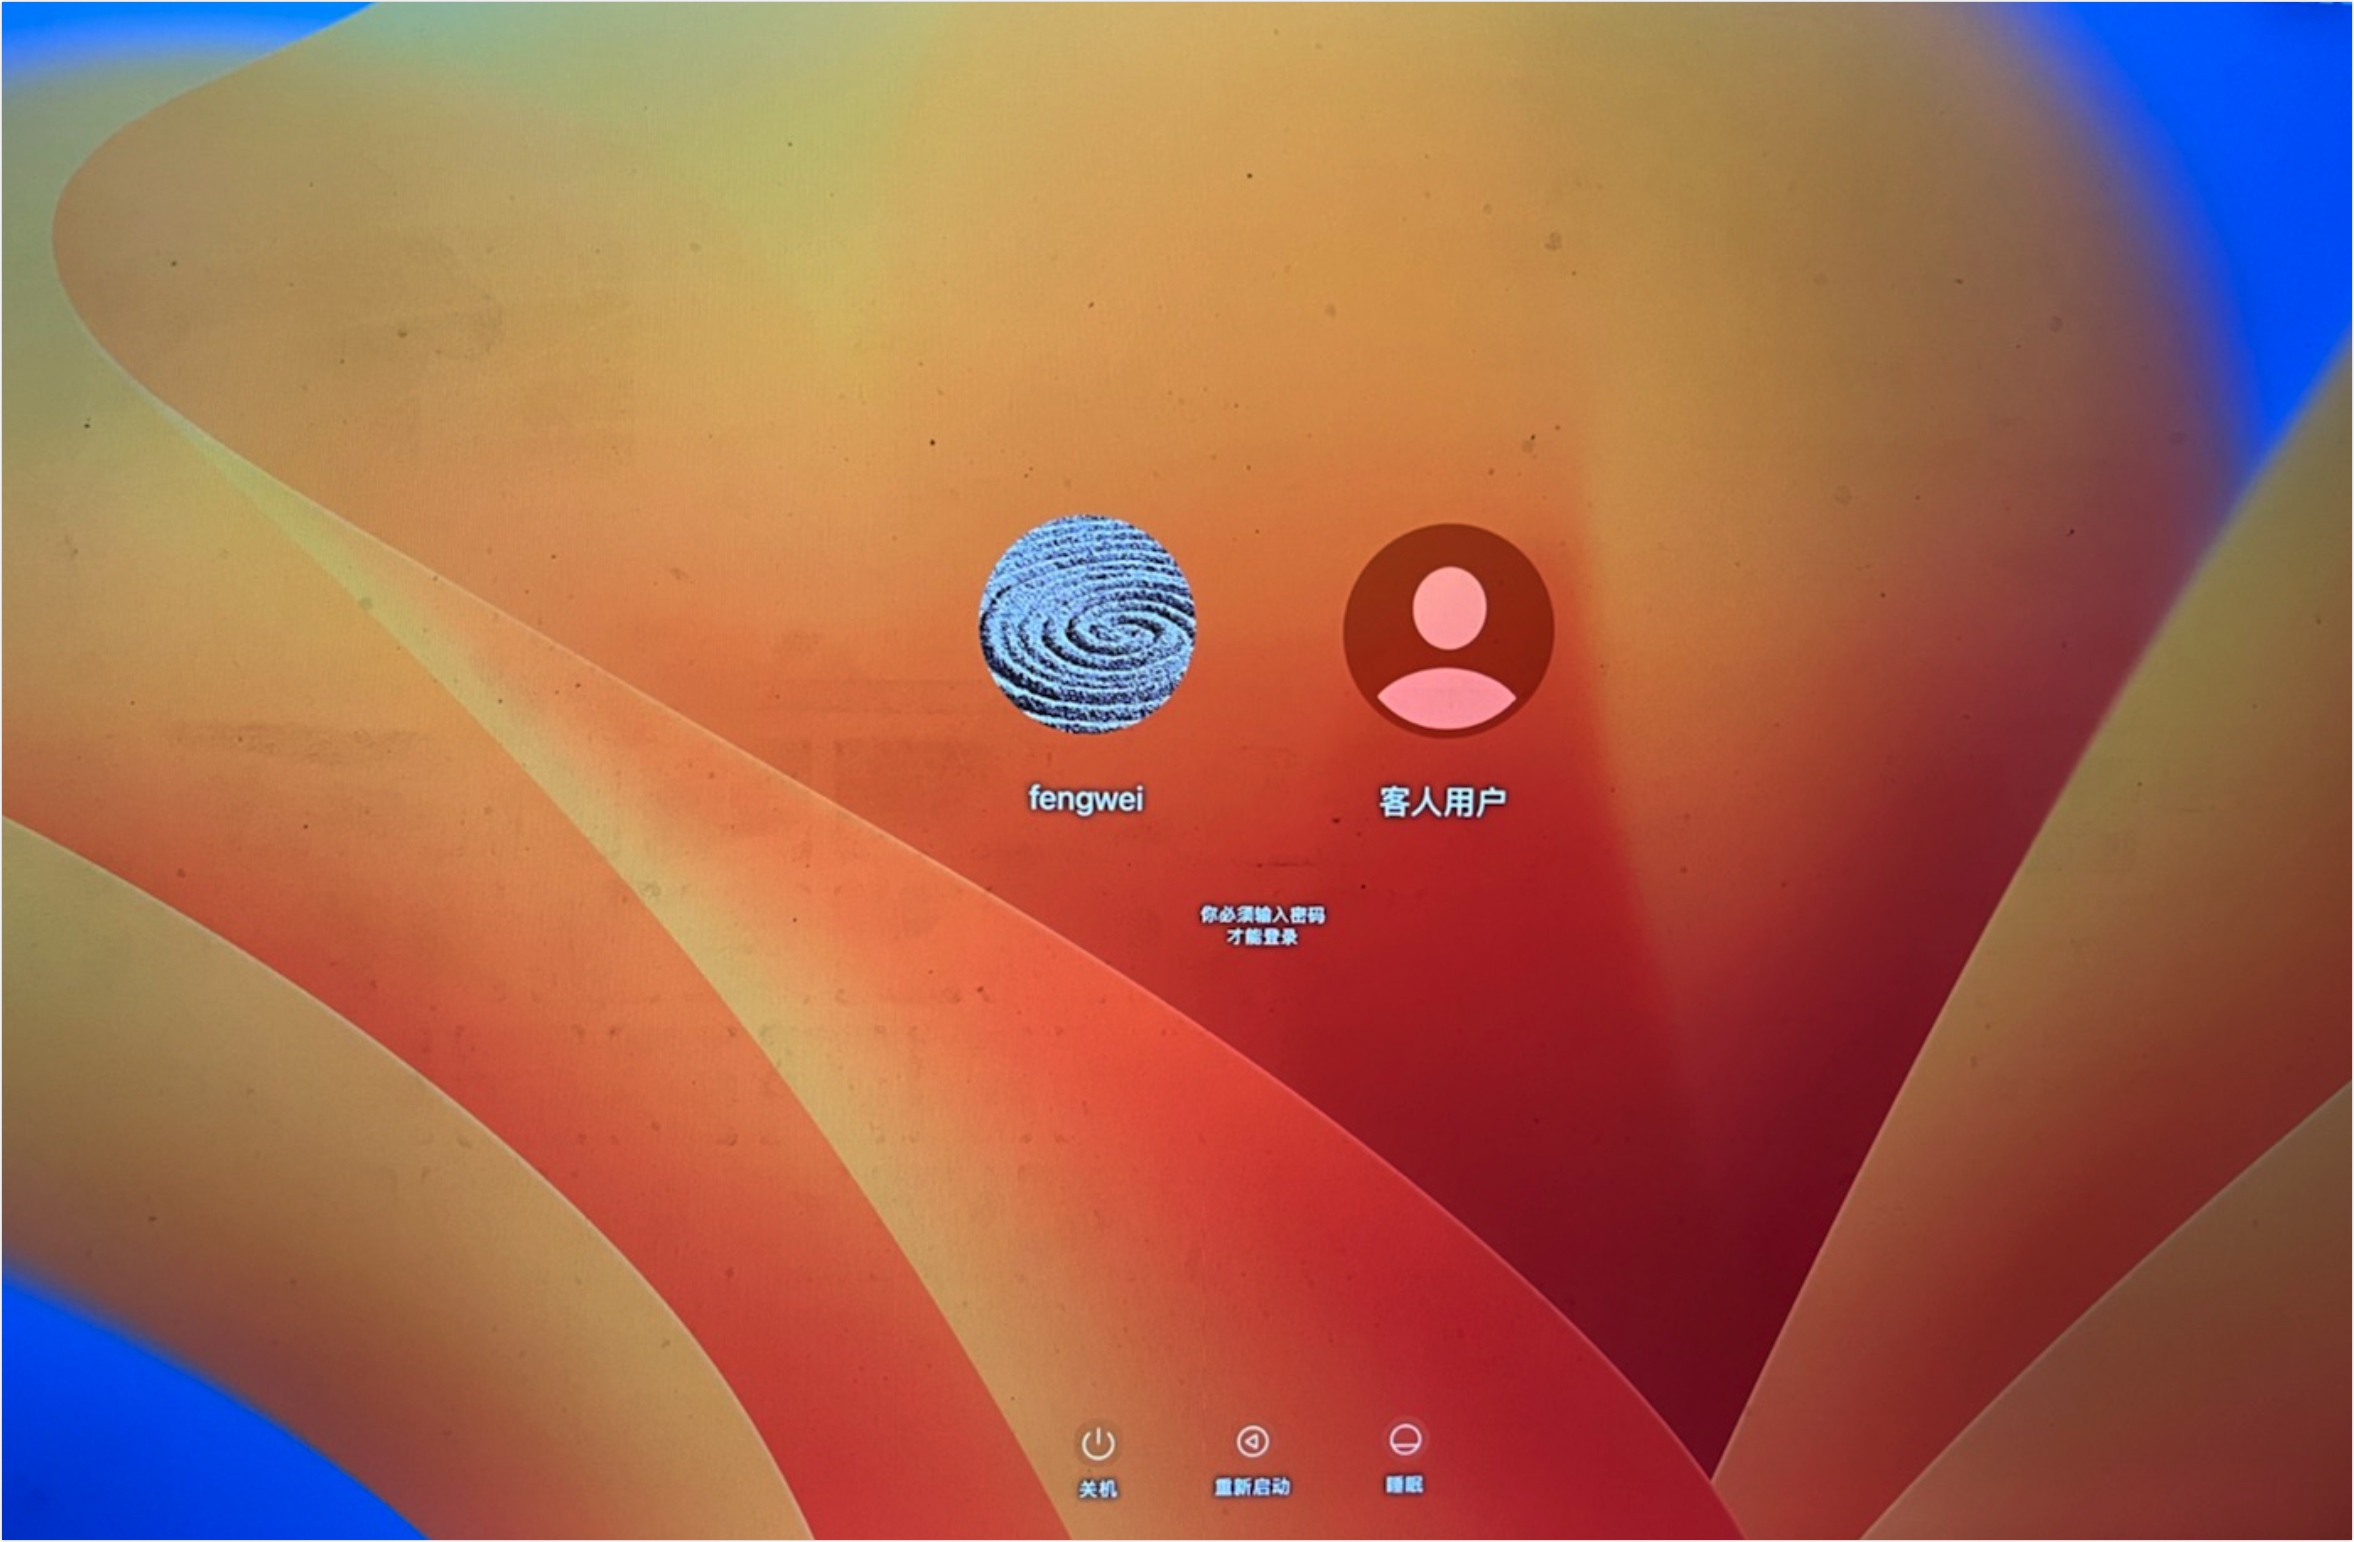Shut down the Mac from login screen
2354x1542 pixels.
click(x=1098, y=1443)
